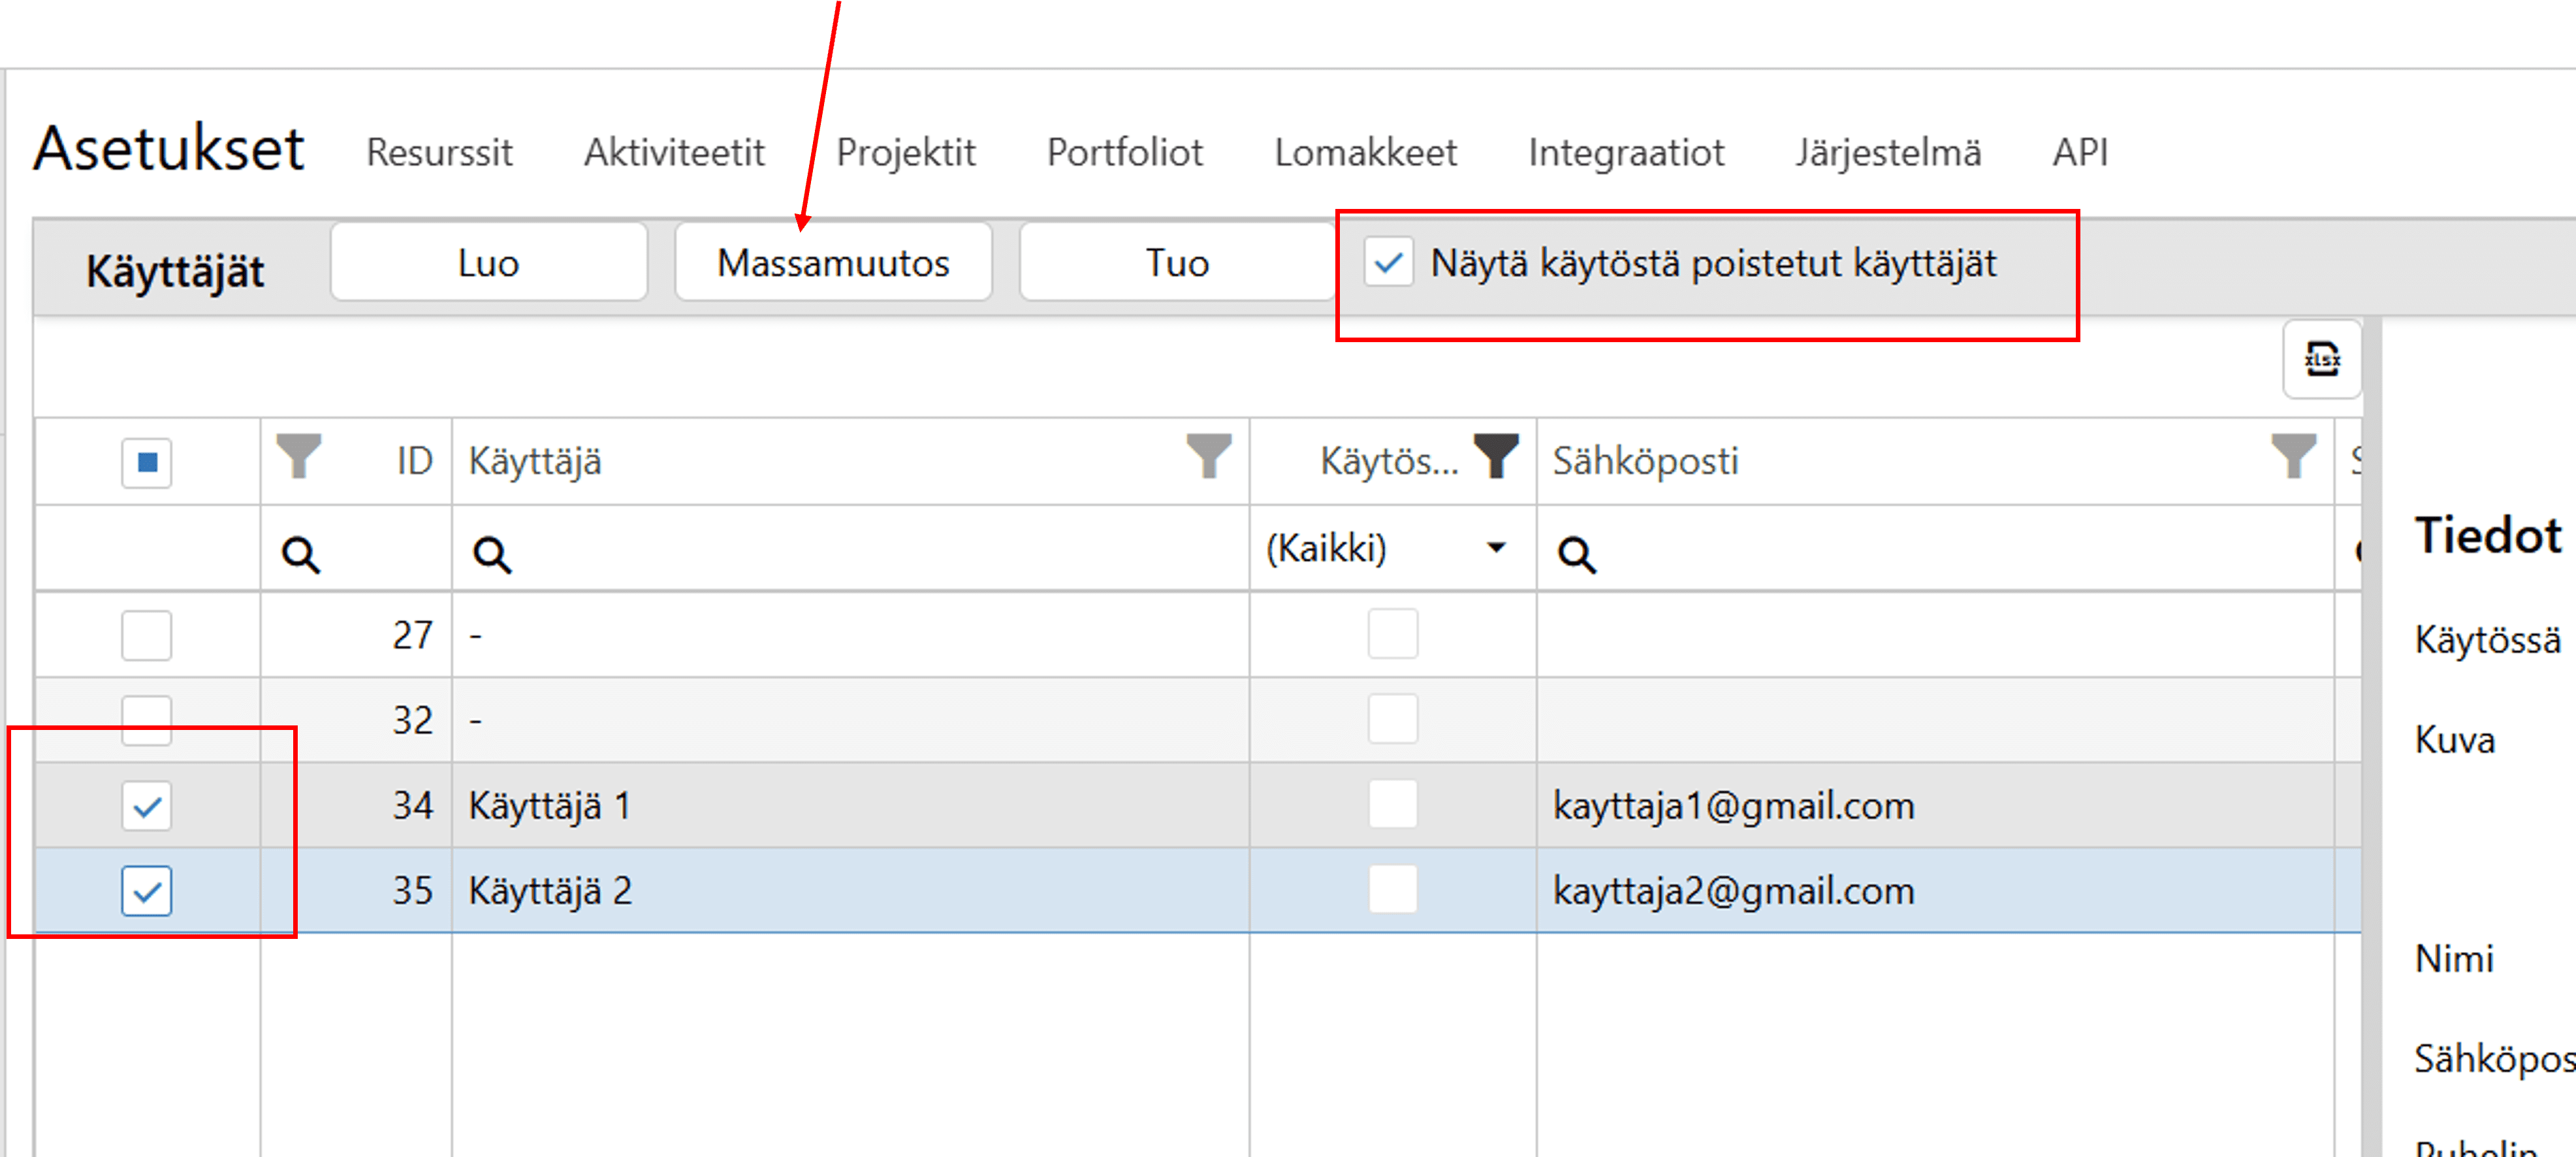
Task: Toggle the select-all checkbox in table header
Action: (x=147, y=462)
